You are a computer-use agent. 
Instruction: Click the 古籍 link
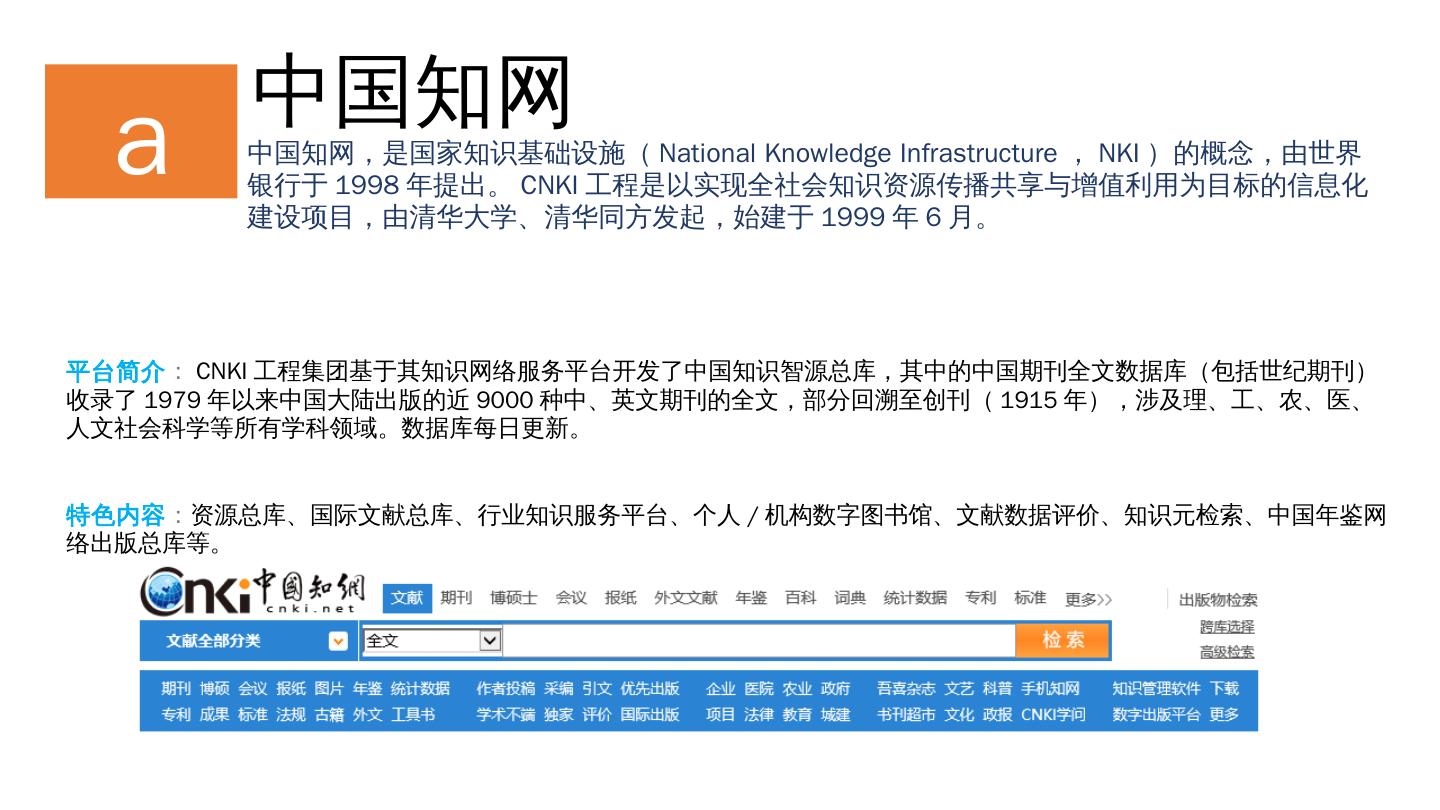click(x=329, y=715)
